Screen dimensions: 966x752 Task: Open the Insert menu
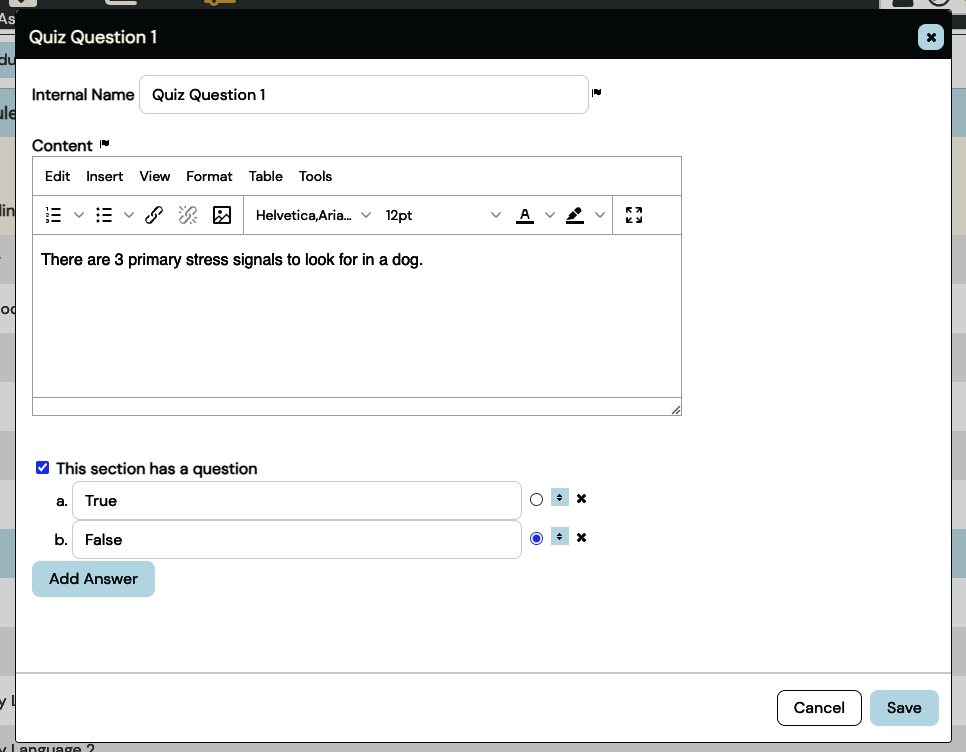click(104, 176)
